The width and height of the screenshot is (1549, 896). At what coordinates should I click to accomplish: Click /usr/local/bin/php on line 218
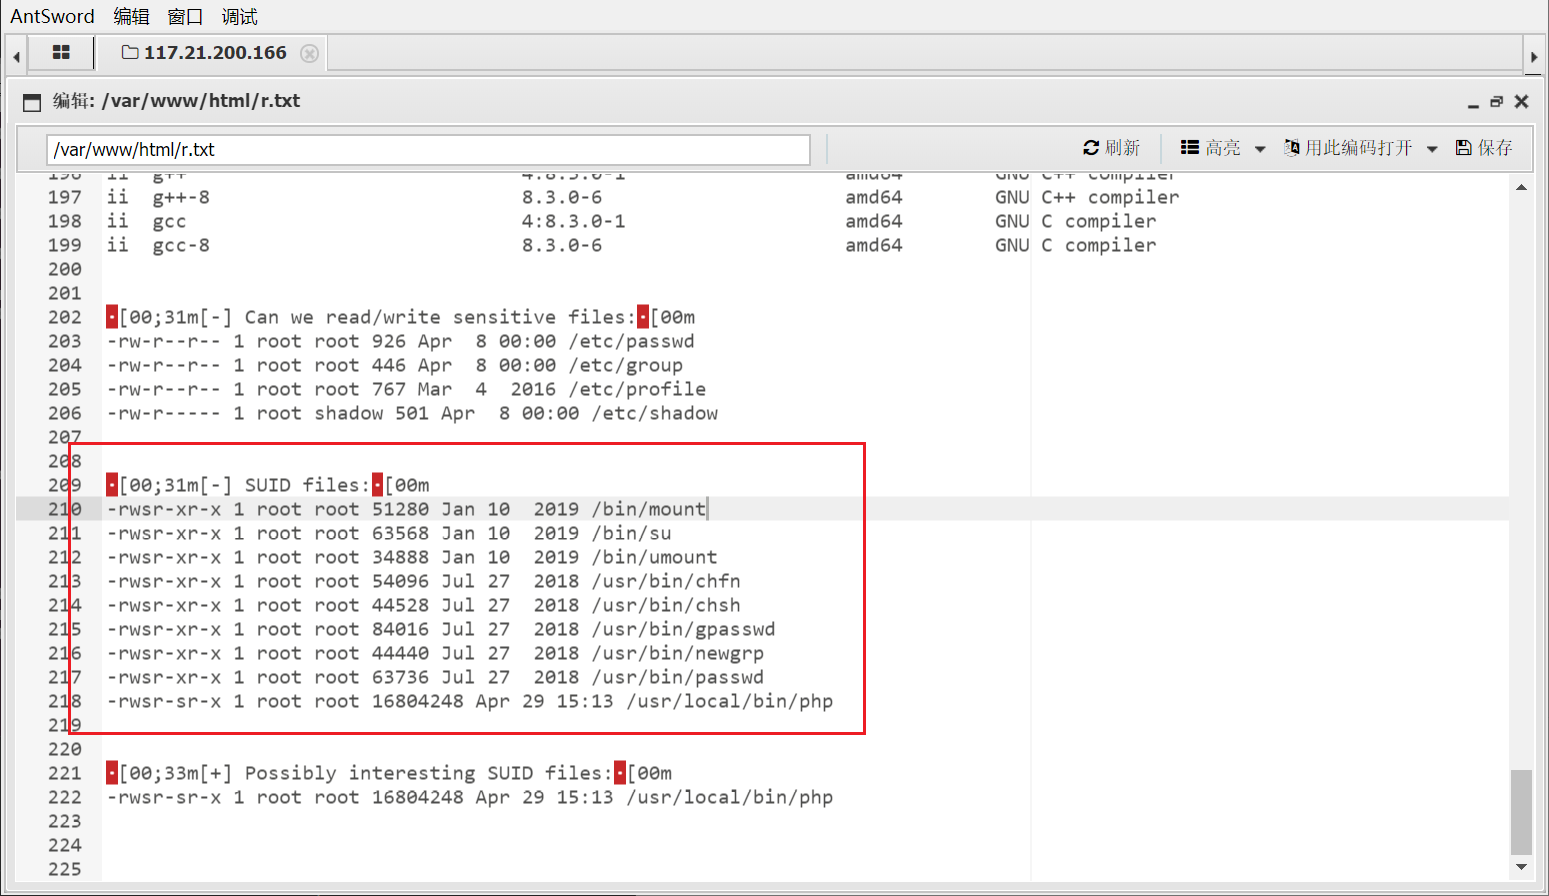click(x=730, y=701)
